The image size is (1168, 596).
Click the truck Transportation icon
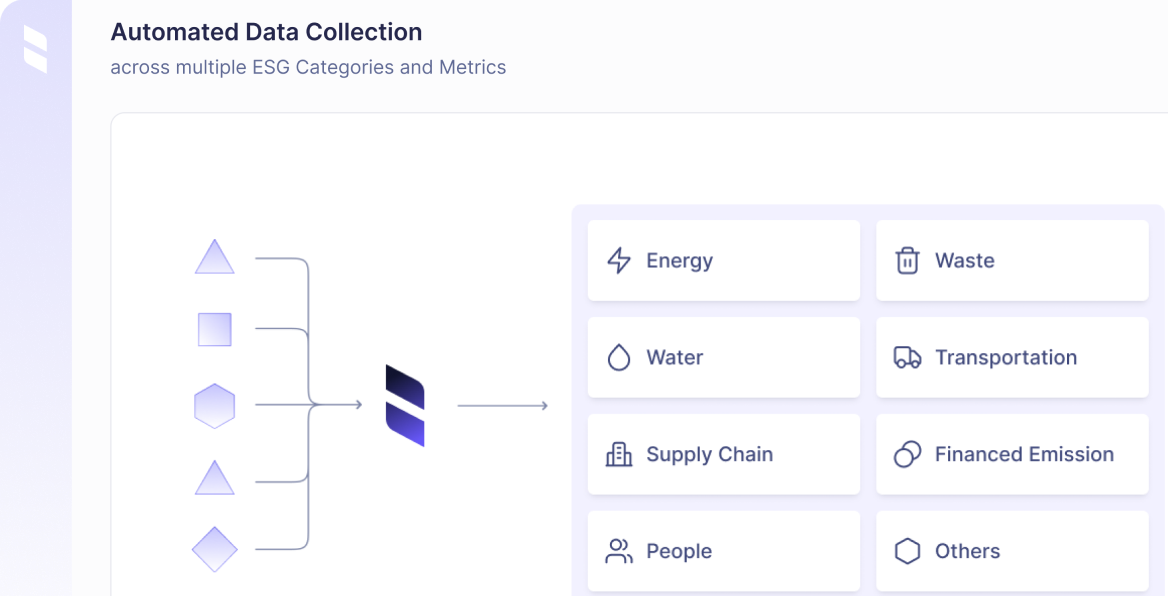point(907,358)
